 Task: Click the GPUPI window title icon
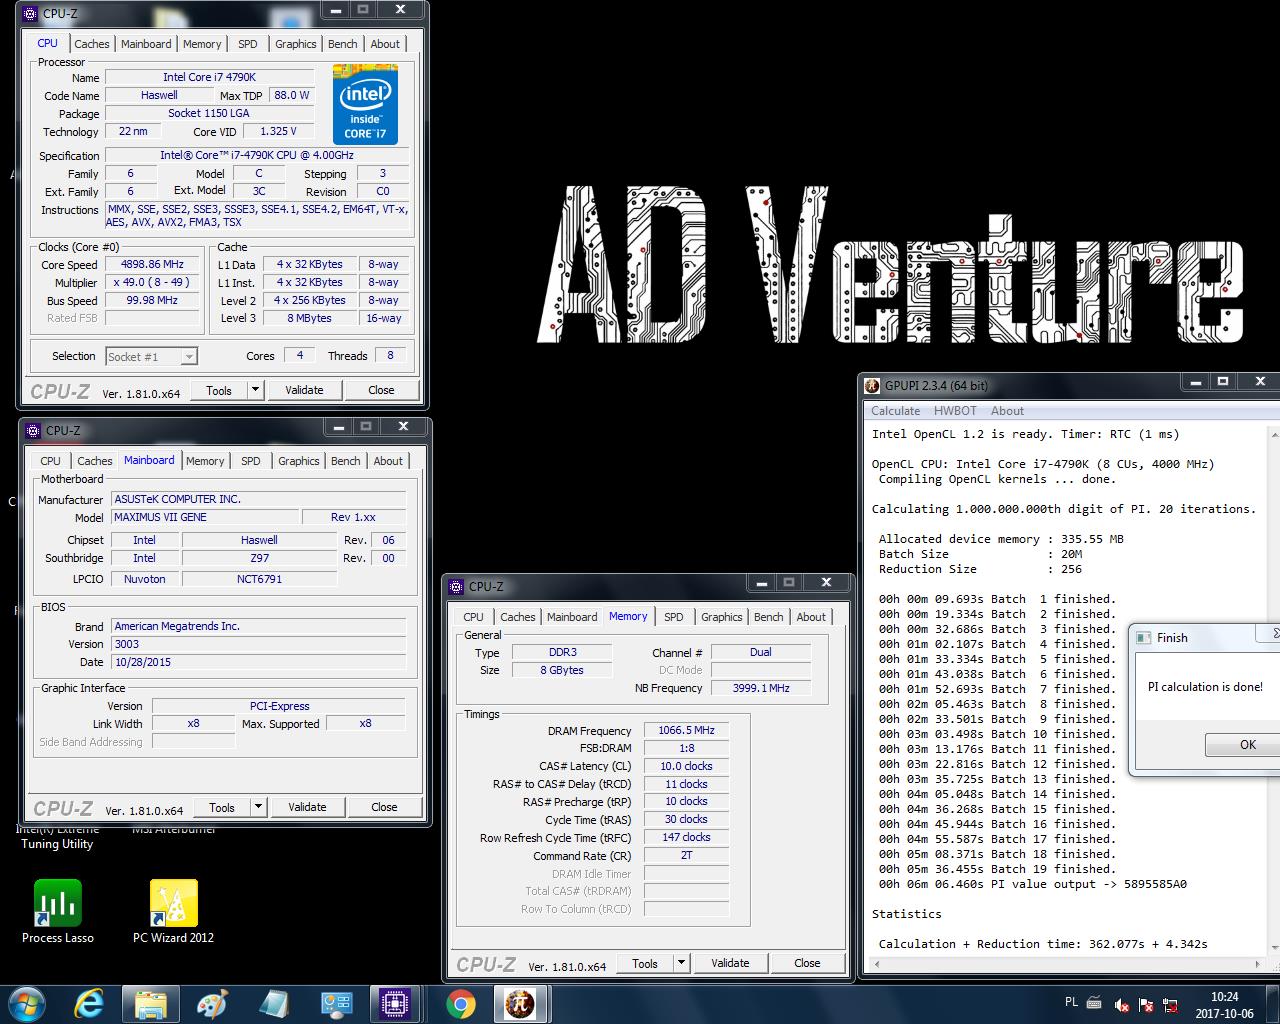point(872,385)
